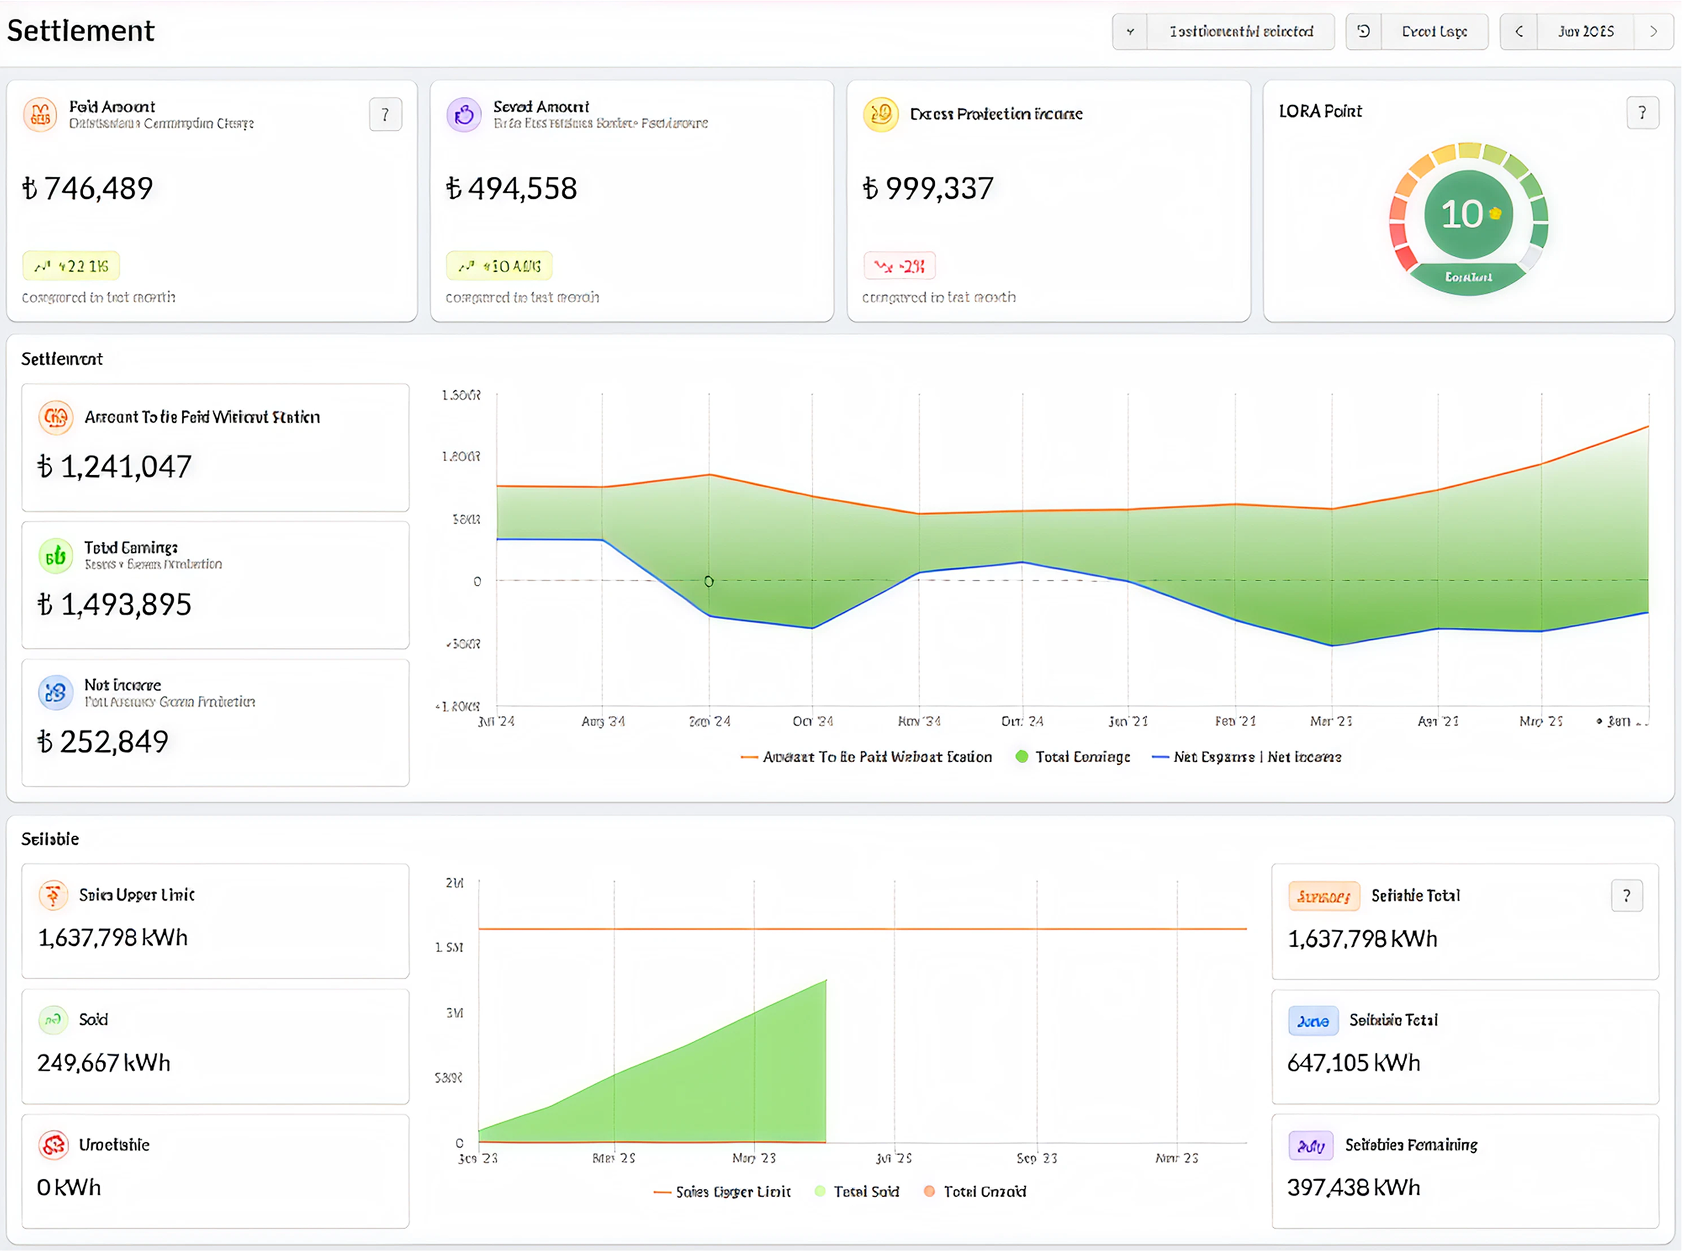Open the Jun 2025 date picker

pyautogui.click(x=1585, y=32)
